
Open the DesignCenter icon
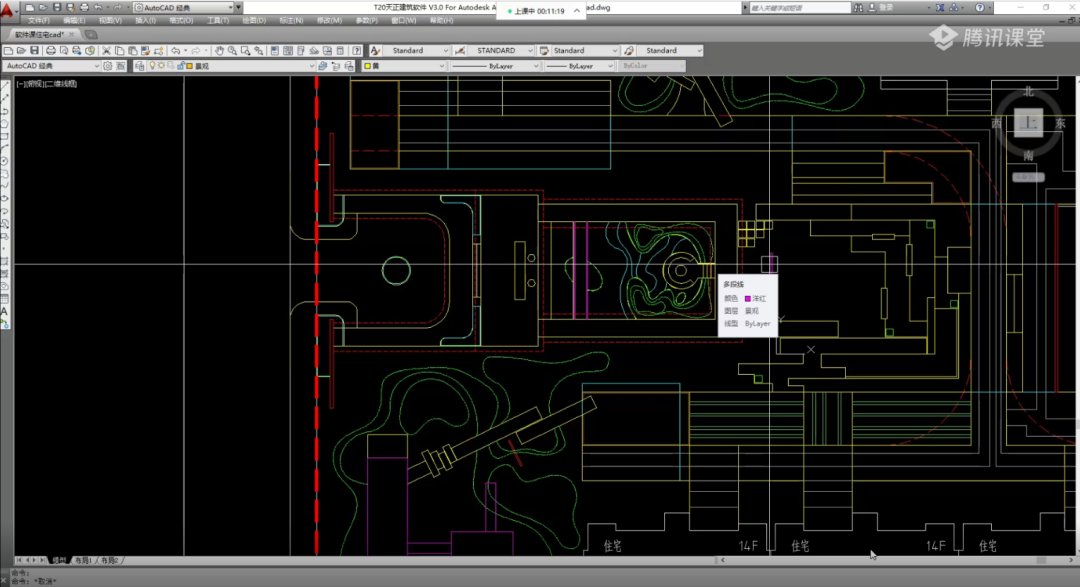[288, 51]
